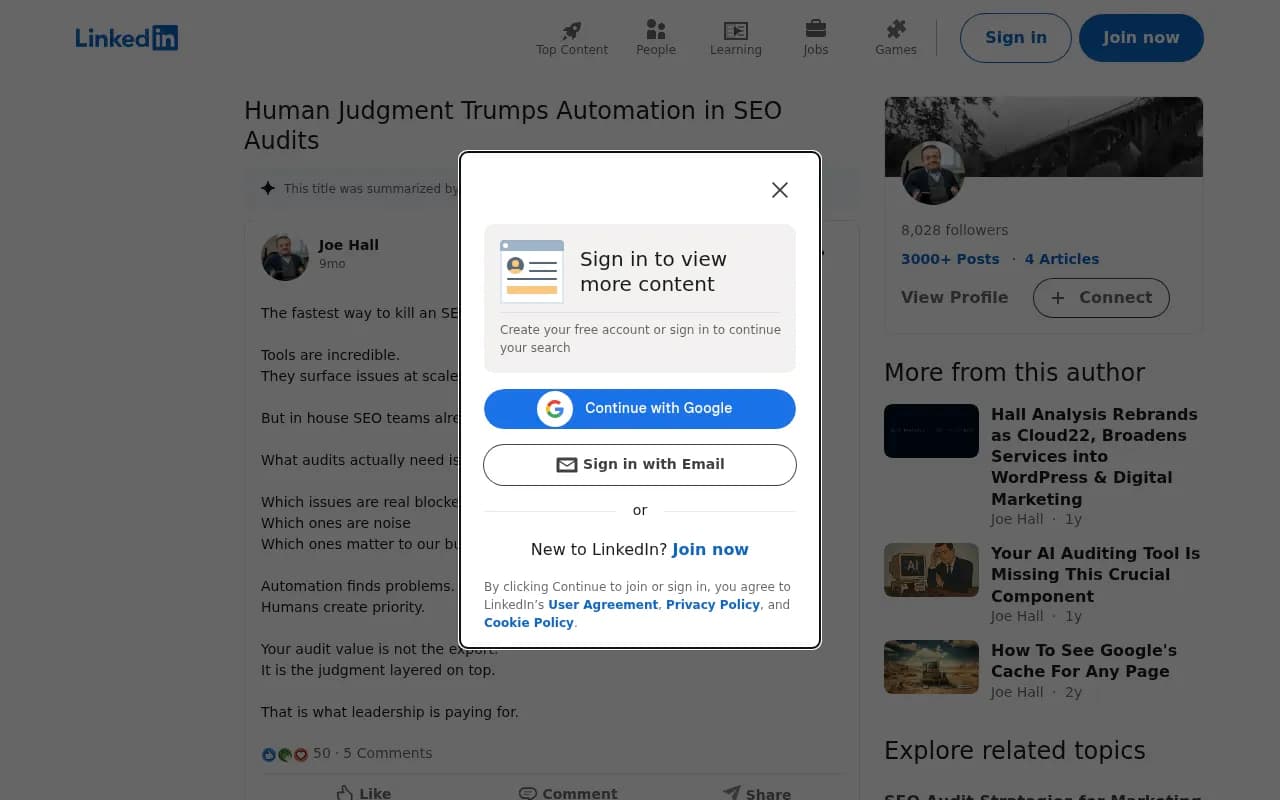
Task: Open the 4 Articles link
Action: pos(1062,259)
